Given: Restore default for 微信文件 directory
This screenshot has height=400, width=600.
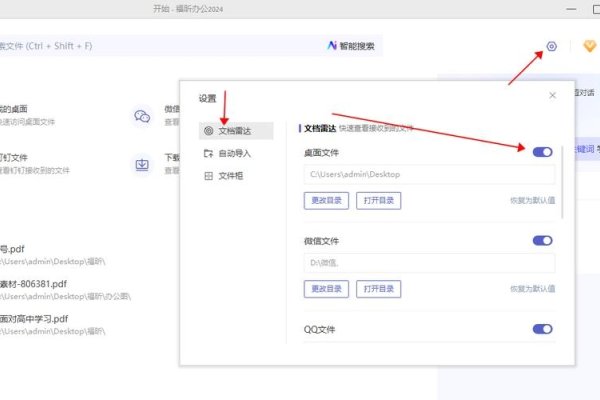Looking at the screenshot, I should coord(532,289).
